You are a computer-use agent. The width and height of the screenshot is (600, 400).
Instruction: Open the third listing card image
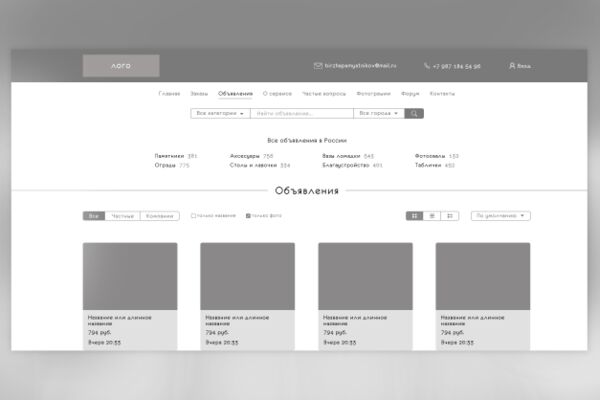coord(365,276)
